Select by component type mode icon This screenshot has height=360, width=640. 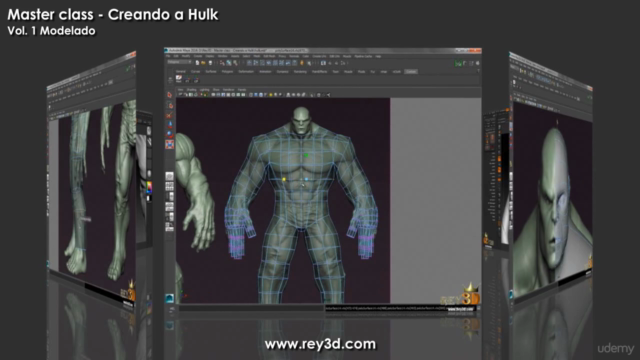pyautogui.click(x=236, y=63)
